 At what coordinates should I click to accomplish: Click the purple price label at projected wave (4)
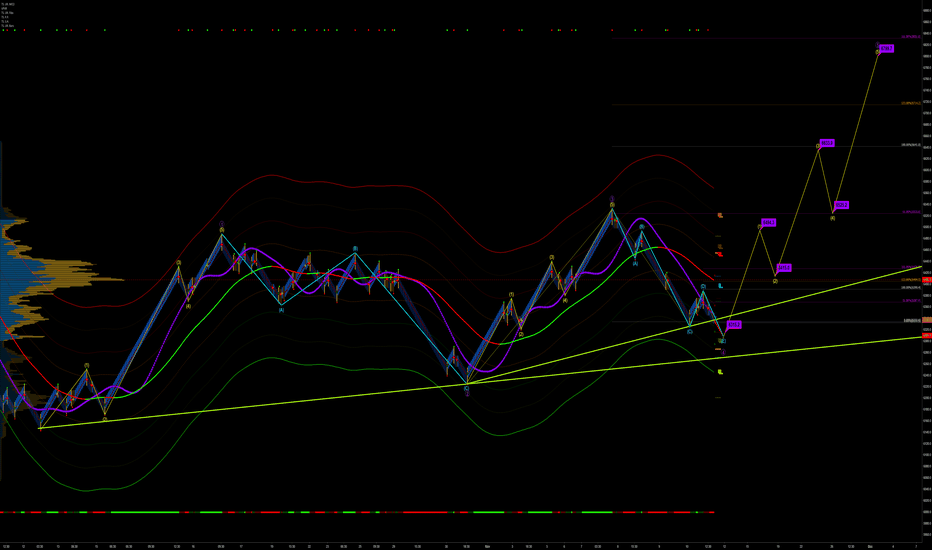(x=841, y=205)
